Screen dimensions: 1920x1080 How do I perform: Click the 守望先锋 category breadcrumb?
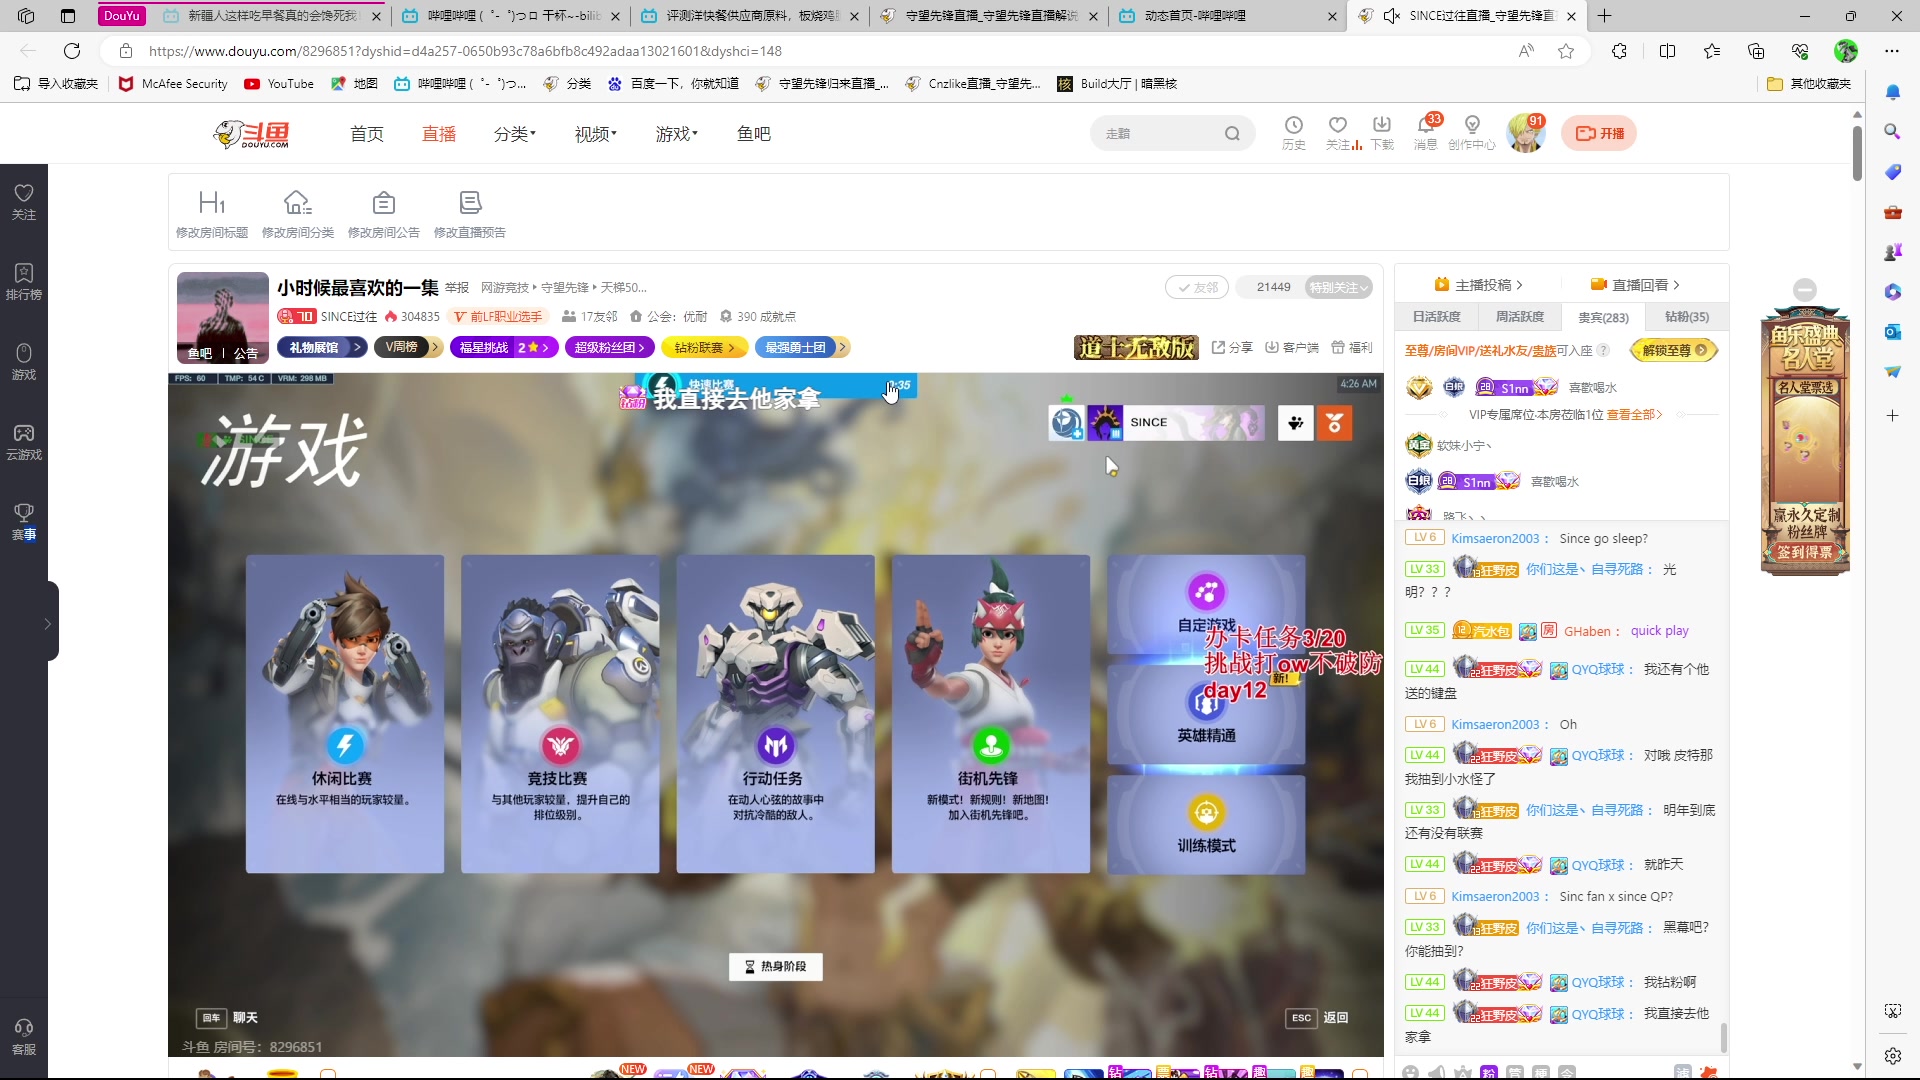pos(565,287)
